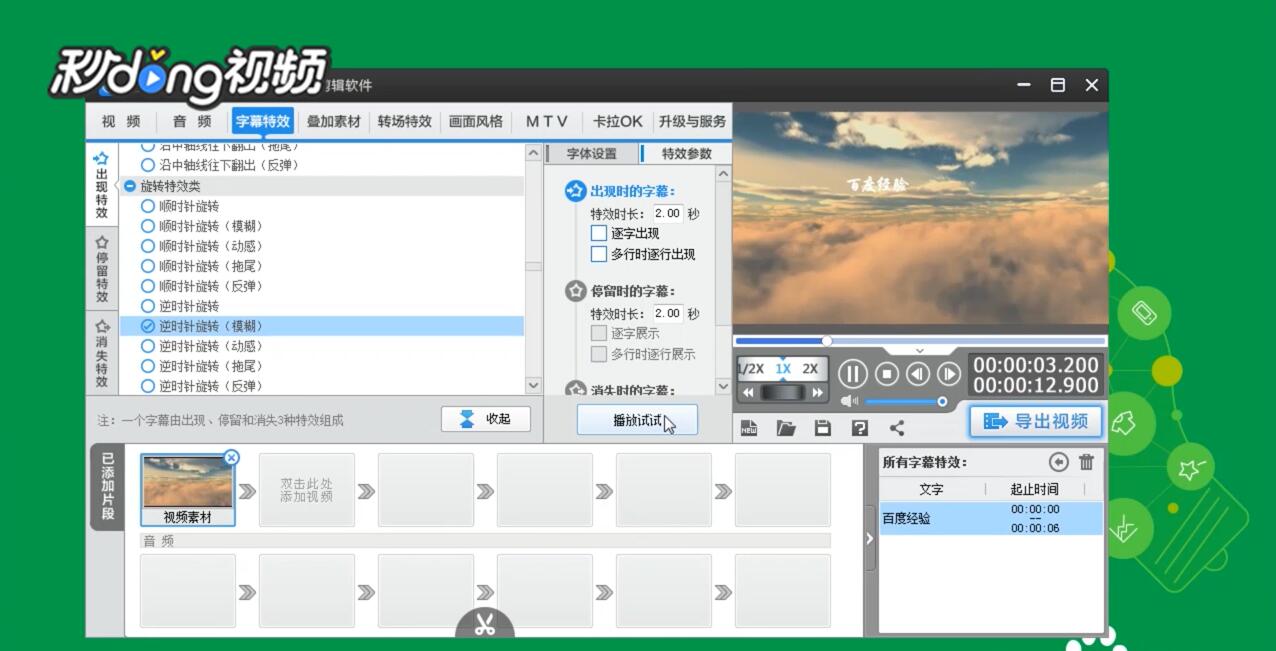Select 顺时针旋转（拖尾） effect
The height and width of the screenshot is (651, 1276).
tap(202, 266)
